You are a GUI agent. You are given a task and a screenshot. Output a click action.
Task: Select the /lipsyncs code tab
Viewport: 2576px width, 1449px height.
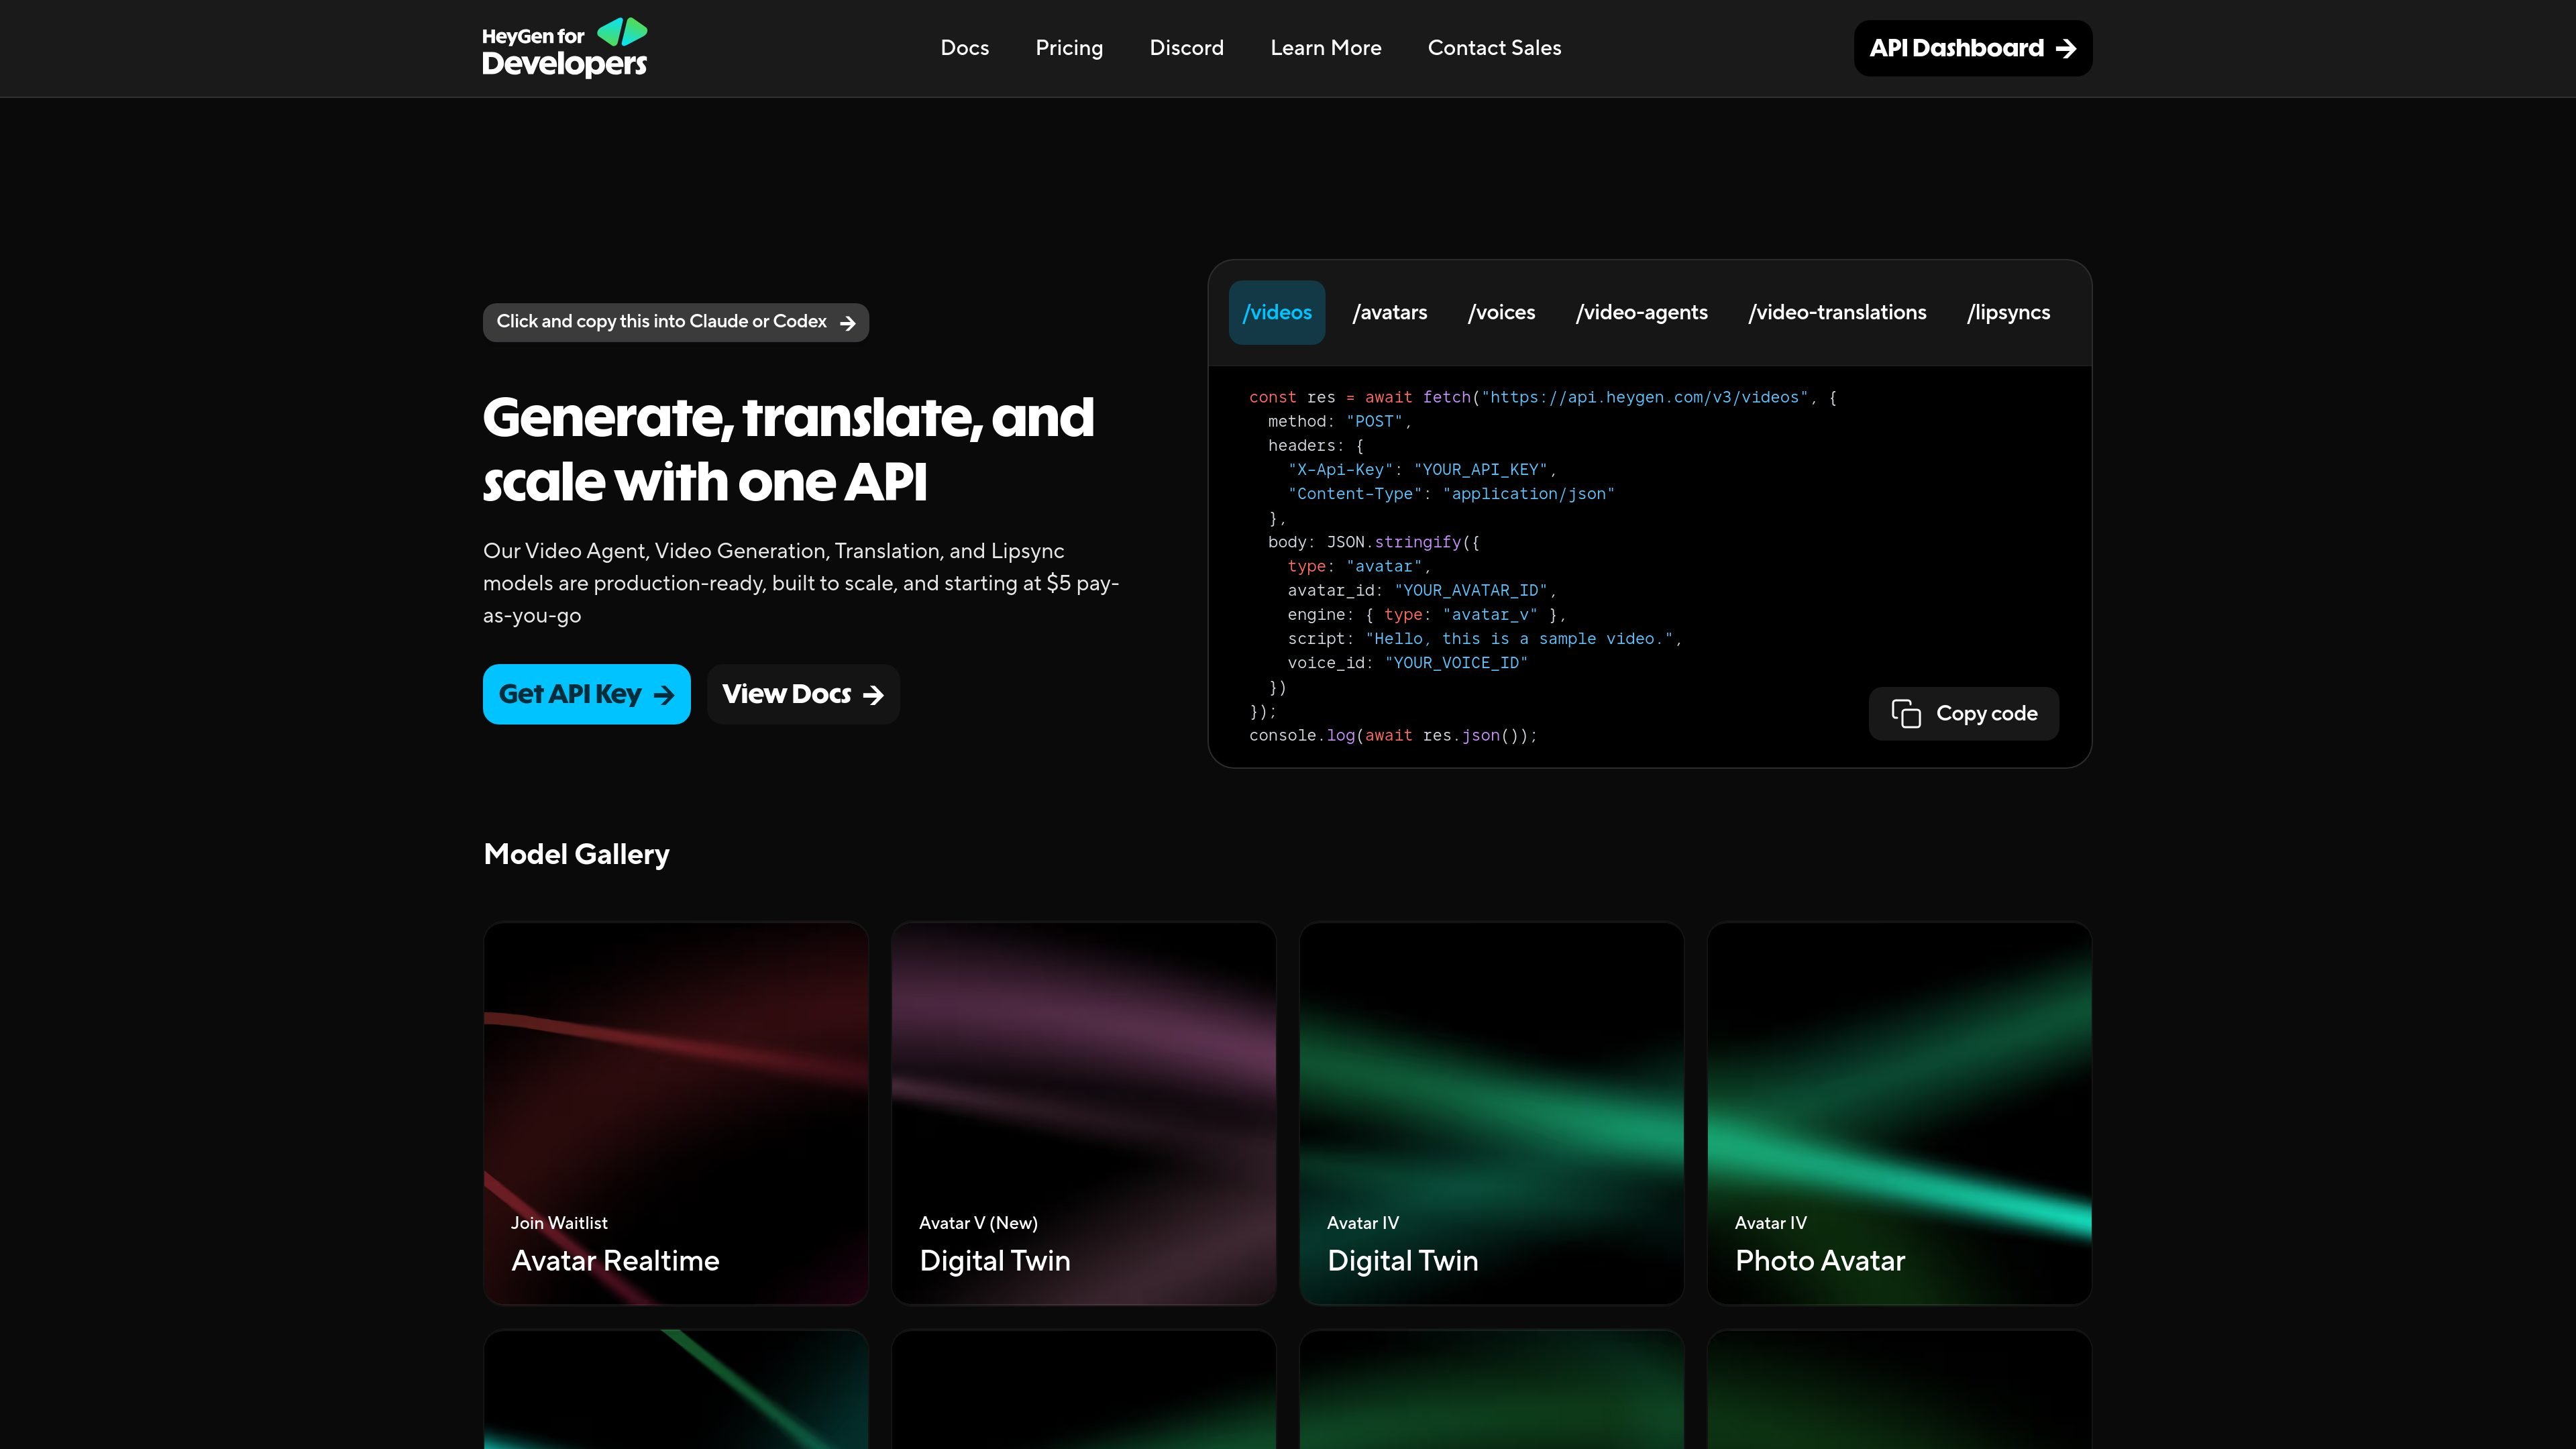2008,312
